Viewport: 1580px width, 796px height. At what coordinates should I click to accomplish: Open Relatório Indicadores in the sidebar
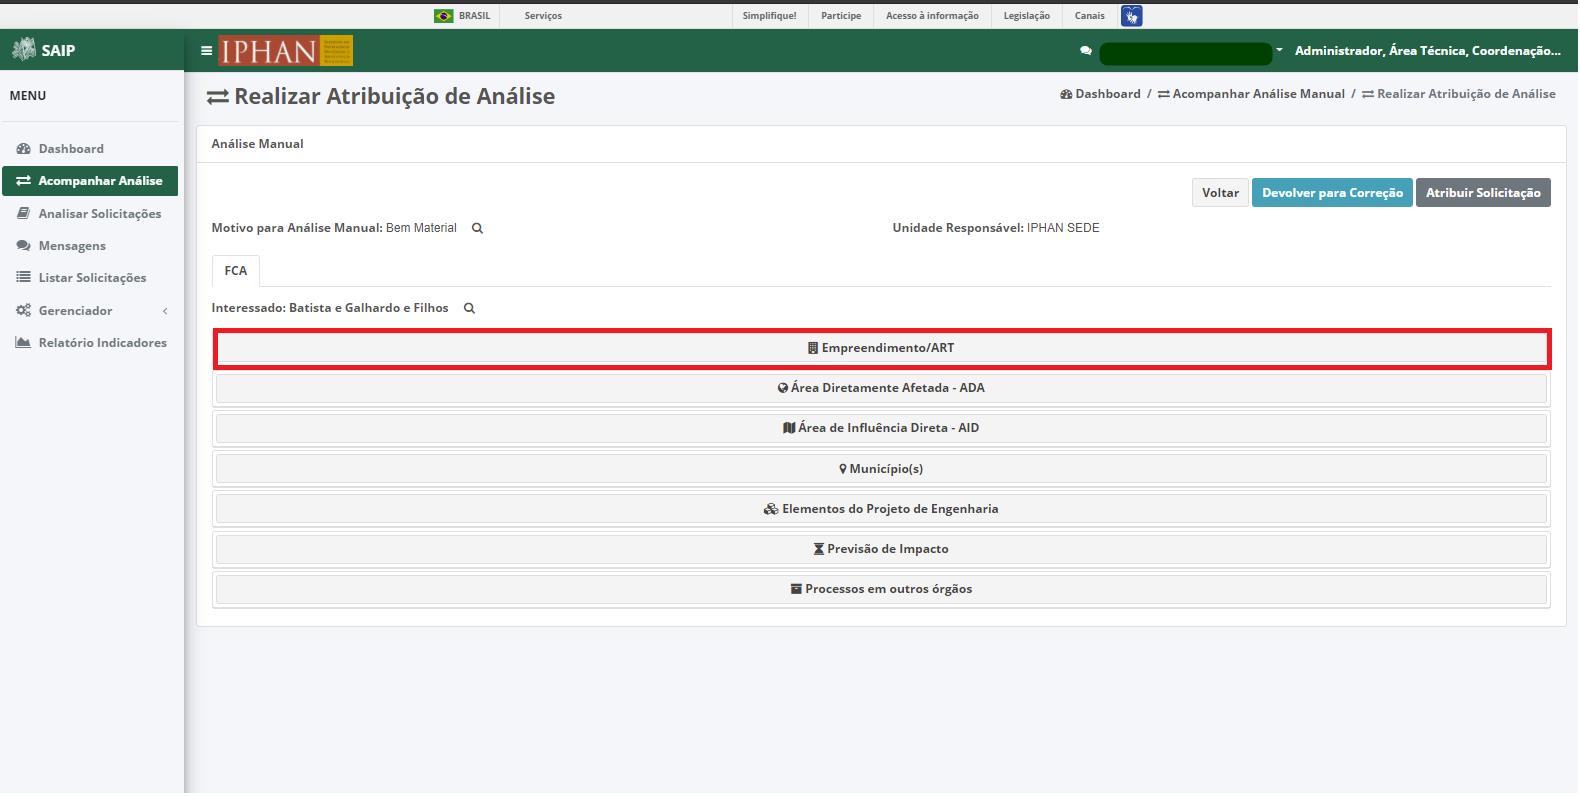click(x=90, y=343)
